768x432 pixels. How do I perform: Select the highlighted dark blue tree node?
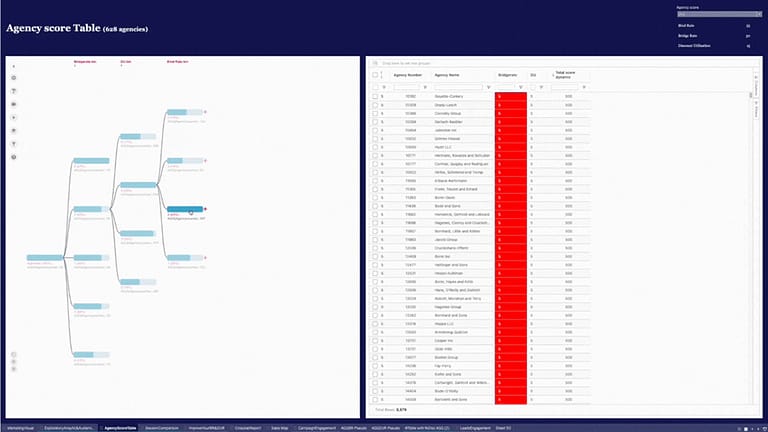coord(184,208)
